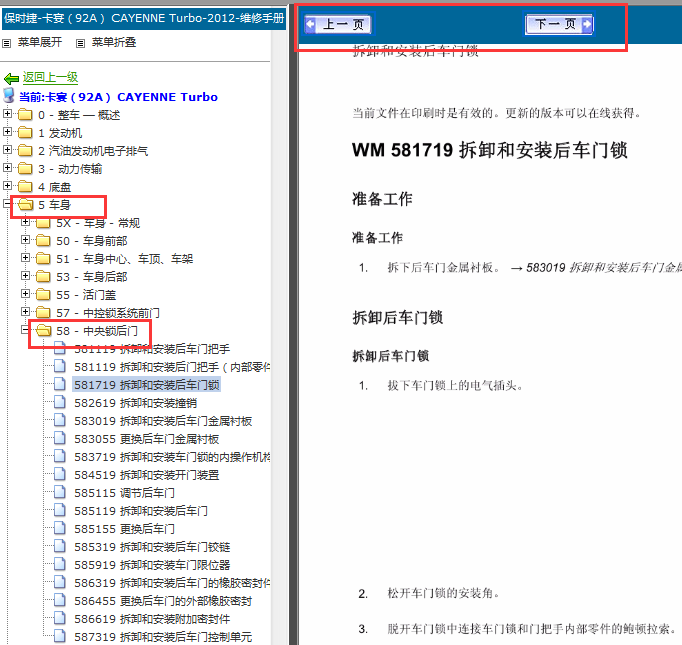Click the document icon of 583055 更换后车门金属衬板
The width and height of the screenshot is (682, 645).
(x=60, y=438)
